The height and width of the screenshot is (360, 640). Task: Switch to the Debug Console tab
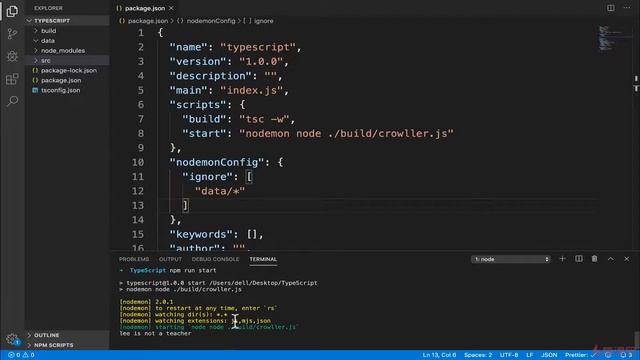tap(215, 259)
